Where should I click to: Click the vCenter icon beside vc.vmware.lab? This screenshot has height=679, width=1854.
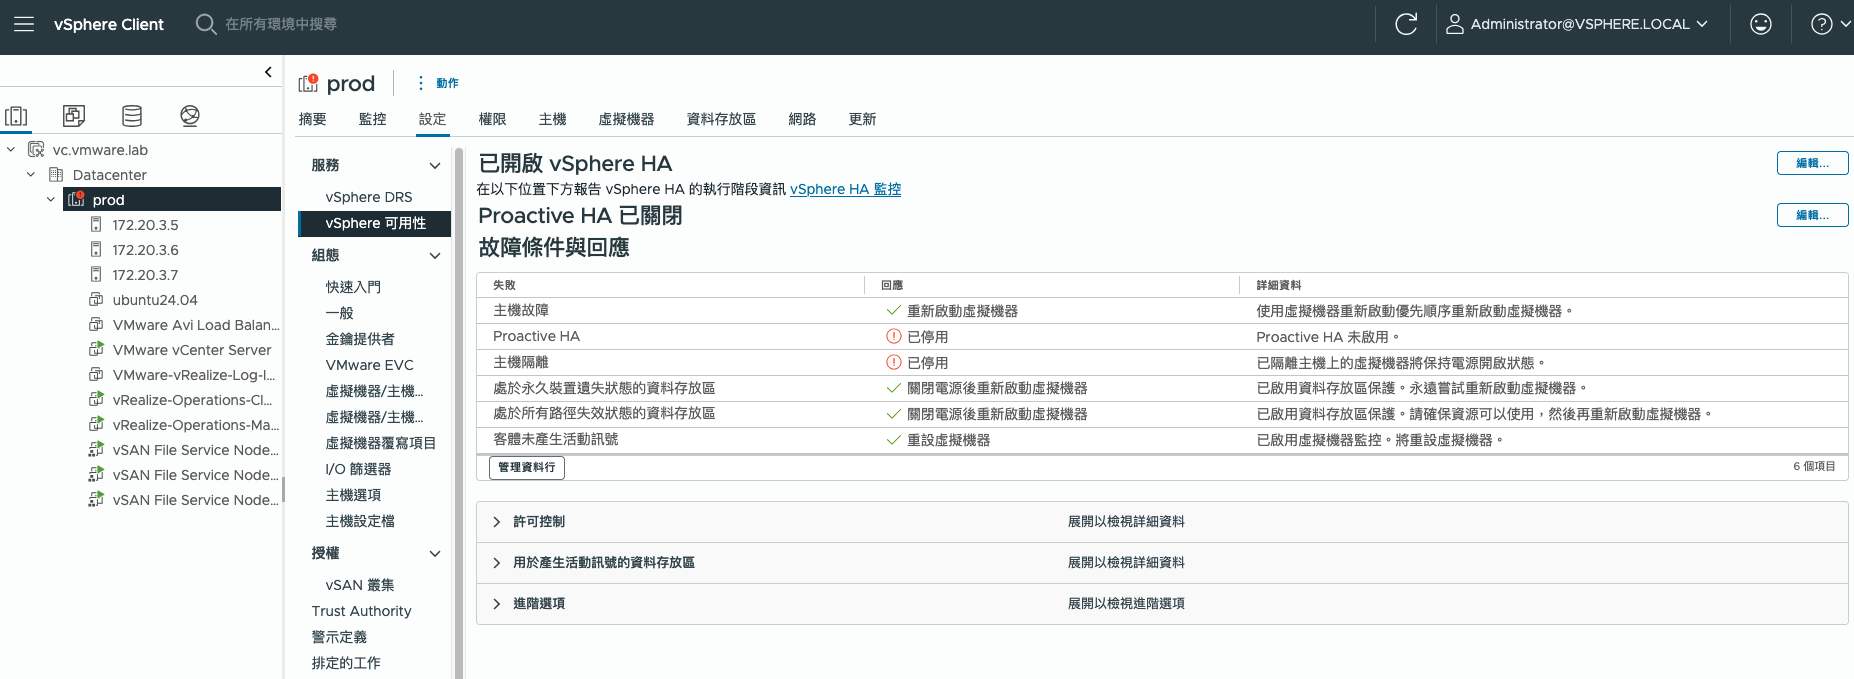pos(36,150)
